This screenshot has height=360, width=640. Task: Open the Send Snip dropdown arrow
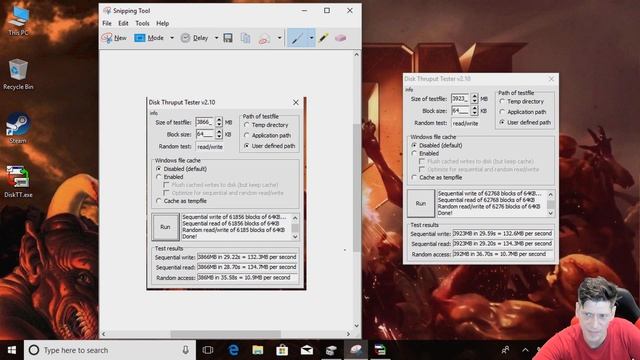tap(280, 38)
